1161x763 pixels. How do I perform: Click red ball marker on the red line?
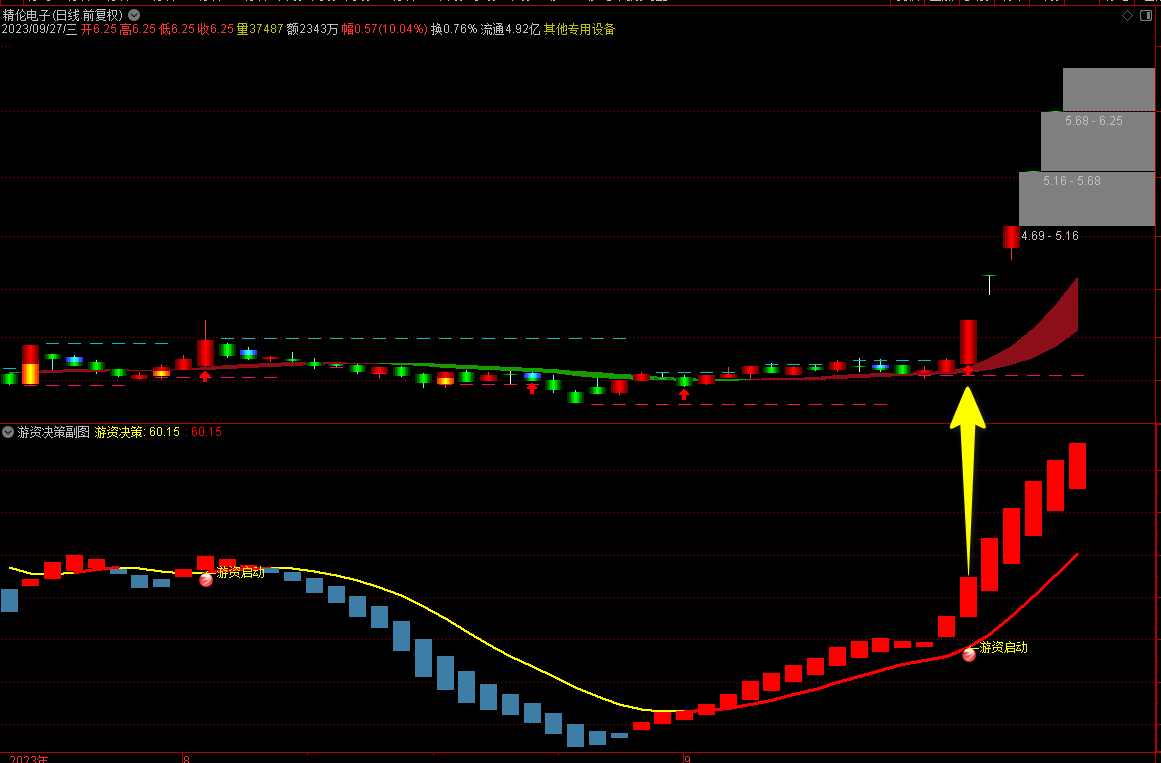coord(968,655)
